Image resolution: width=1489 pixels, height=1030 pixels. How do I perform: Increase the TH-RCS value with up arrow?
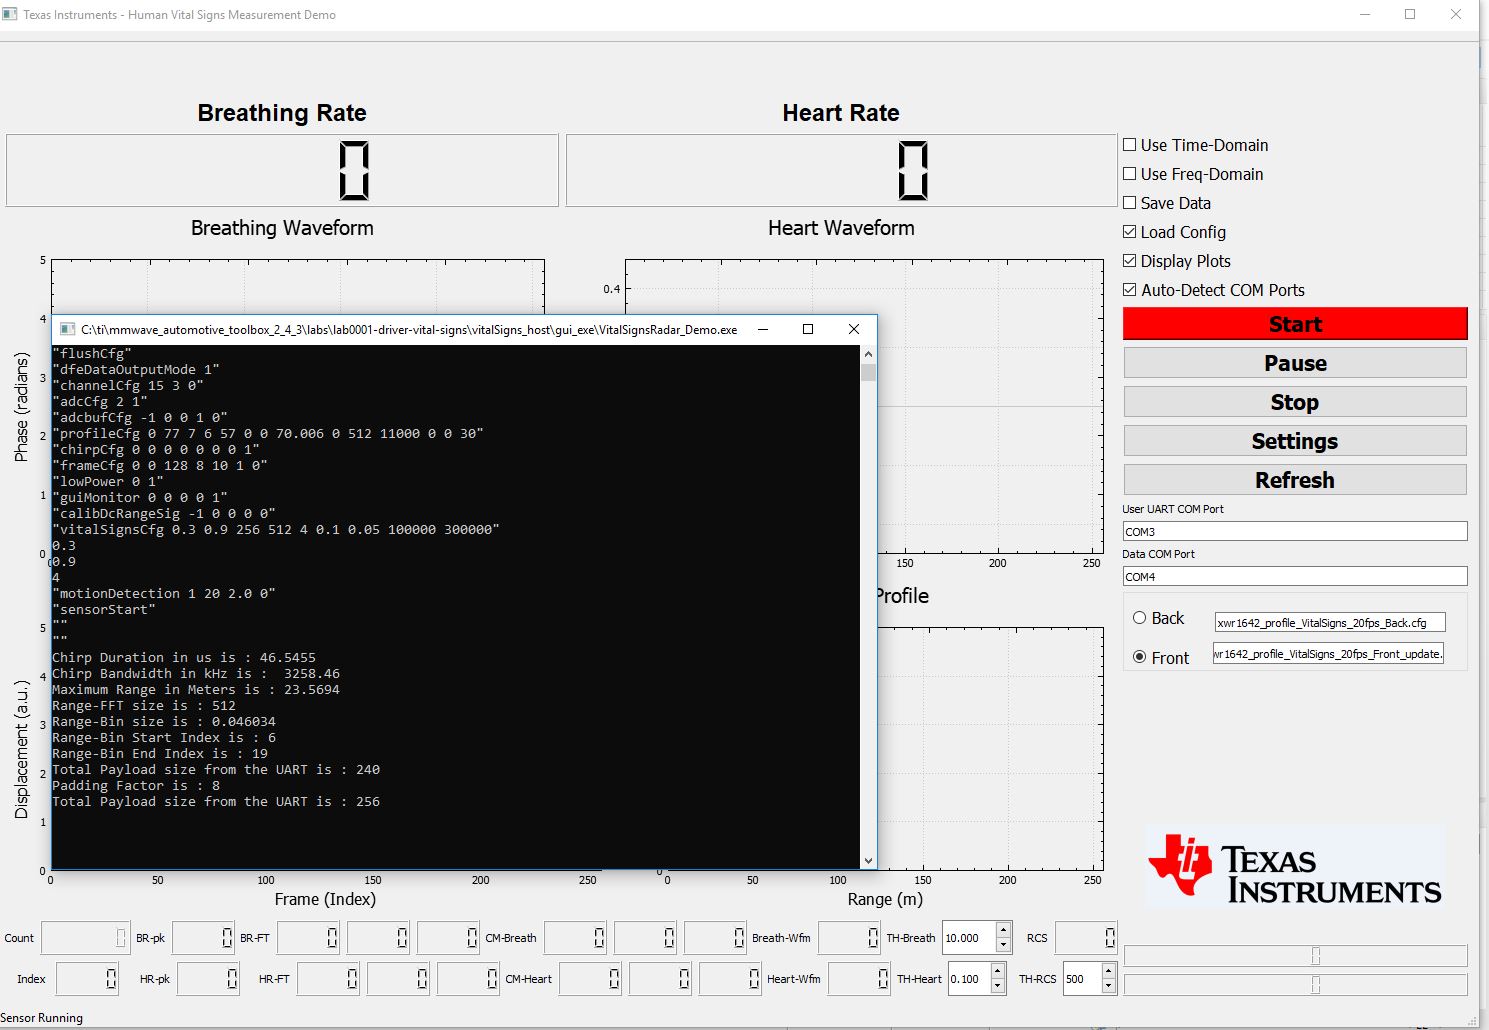1108,971
